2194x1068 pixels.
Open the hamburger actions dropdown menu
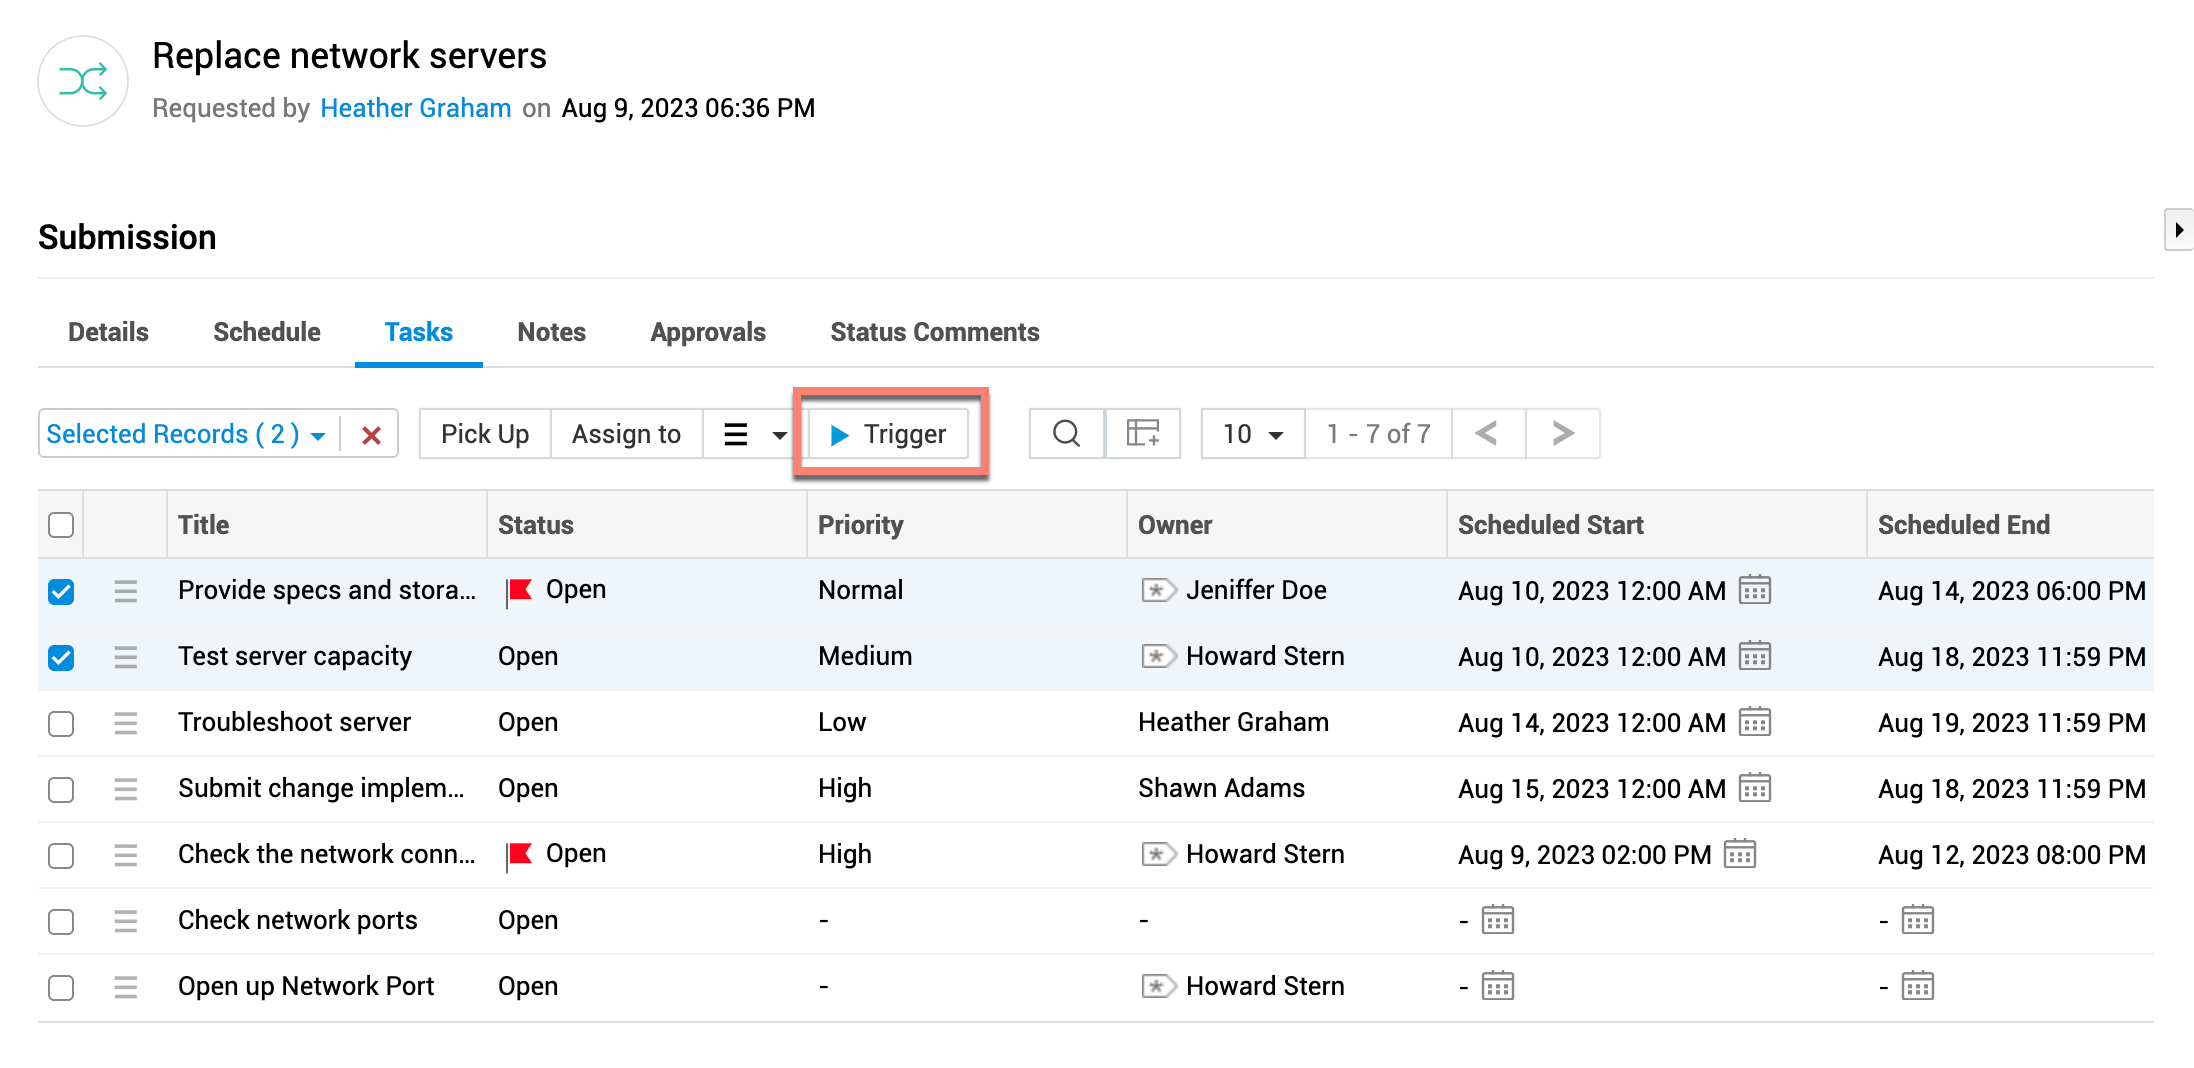tap(754, 434)
